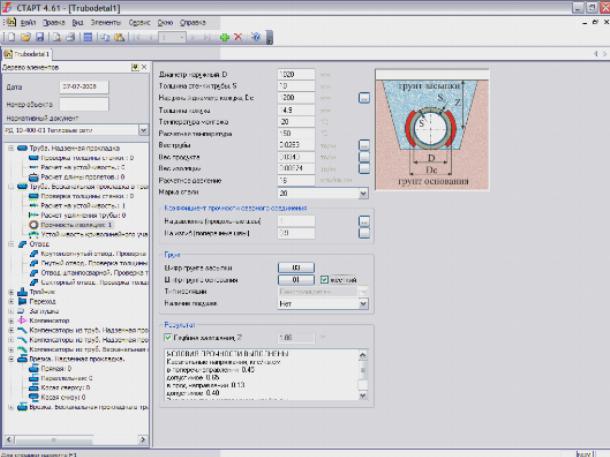Click the soil backfill code 03 button

(295, 267)
